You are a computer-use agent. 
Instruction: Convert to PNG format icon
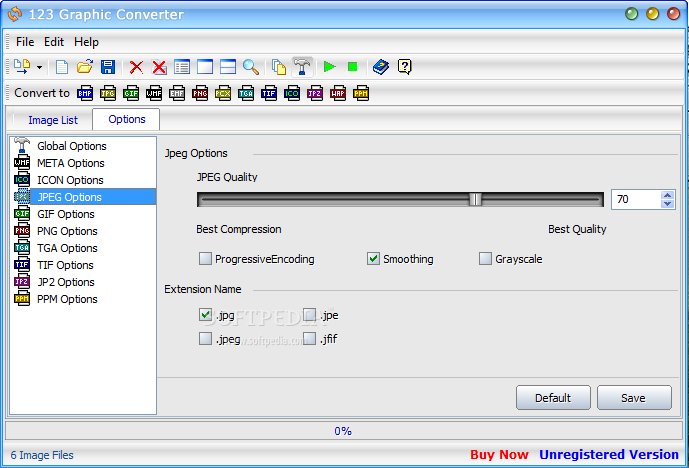pyautogui.click(x=200, y=93)
